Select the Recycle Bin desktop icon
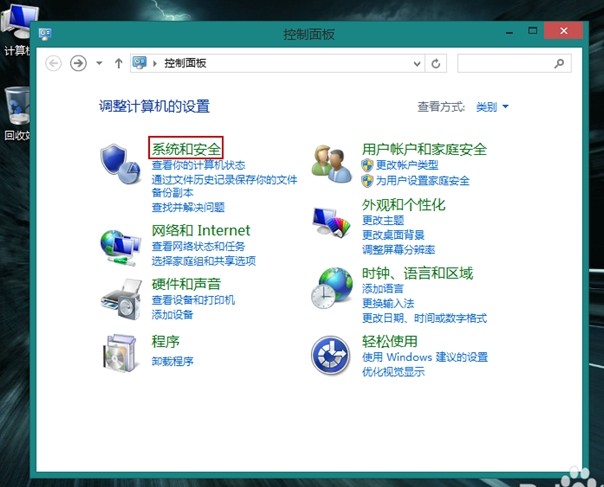The image size is (604, 487). click(16, 113)
